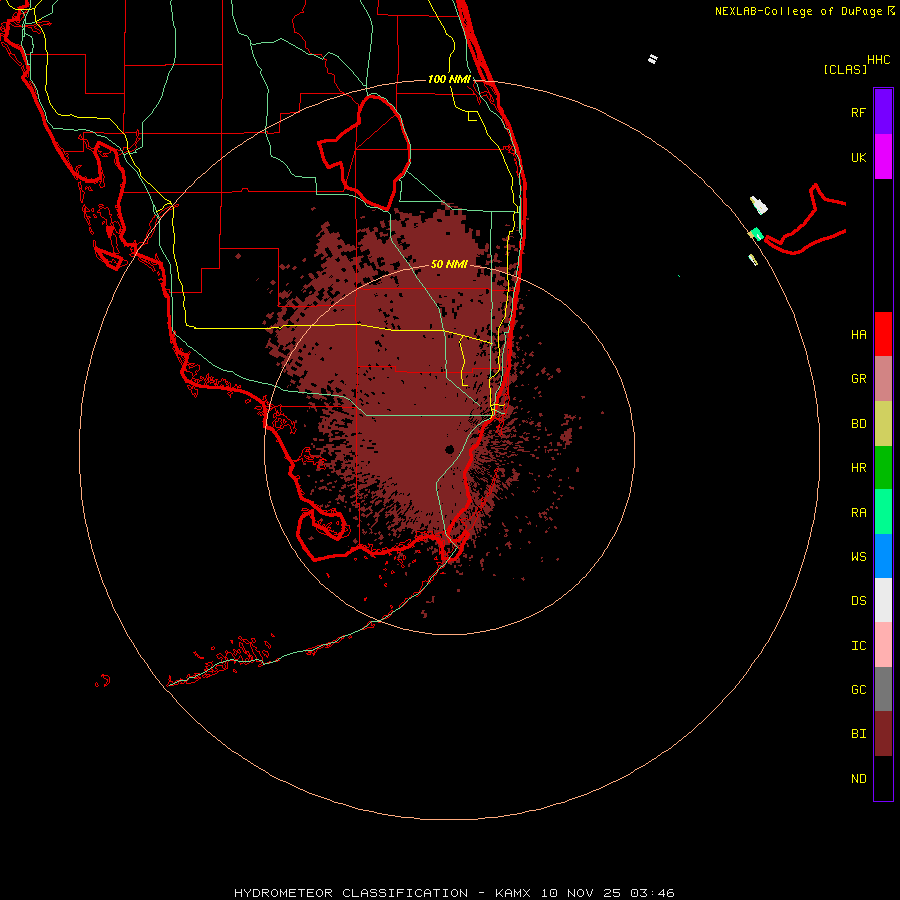The width and height of the screenshot is (900, 900).
Task: Select the GC gray legend swatch
Action: tap(883, 689)
